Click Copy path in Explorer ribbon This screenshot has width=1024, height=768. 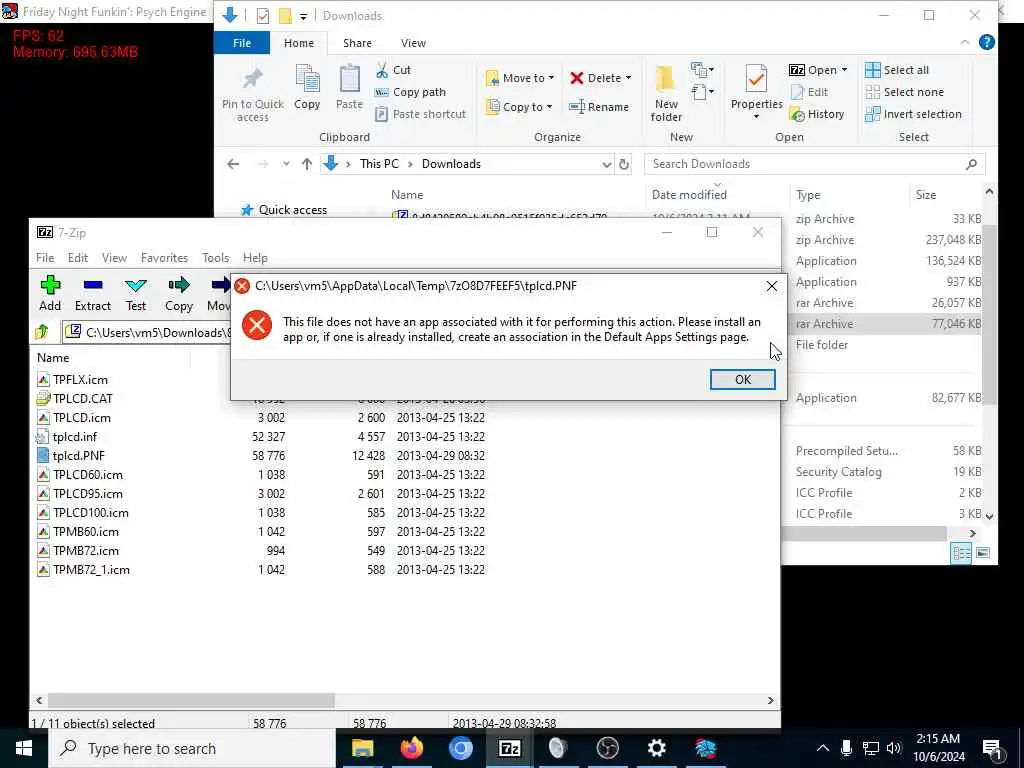coord(411,92)
